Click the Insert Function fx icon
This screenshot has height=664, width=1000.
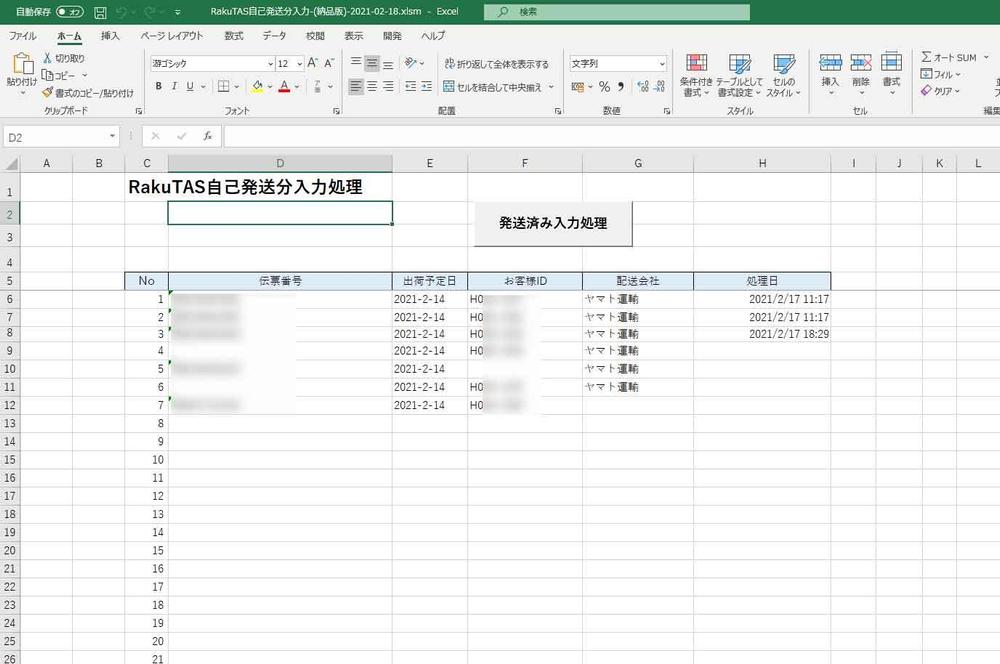pyautogui.click(x=207, y=136)
